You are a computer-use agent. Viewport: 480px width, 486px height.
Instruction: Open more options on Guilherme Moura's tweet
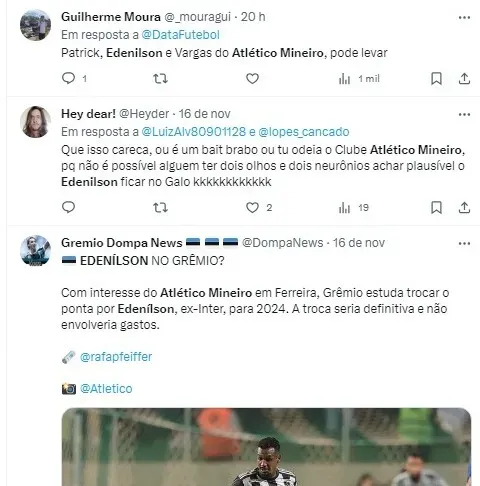click(464, 17)
